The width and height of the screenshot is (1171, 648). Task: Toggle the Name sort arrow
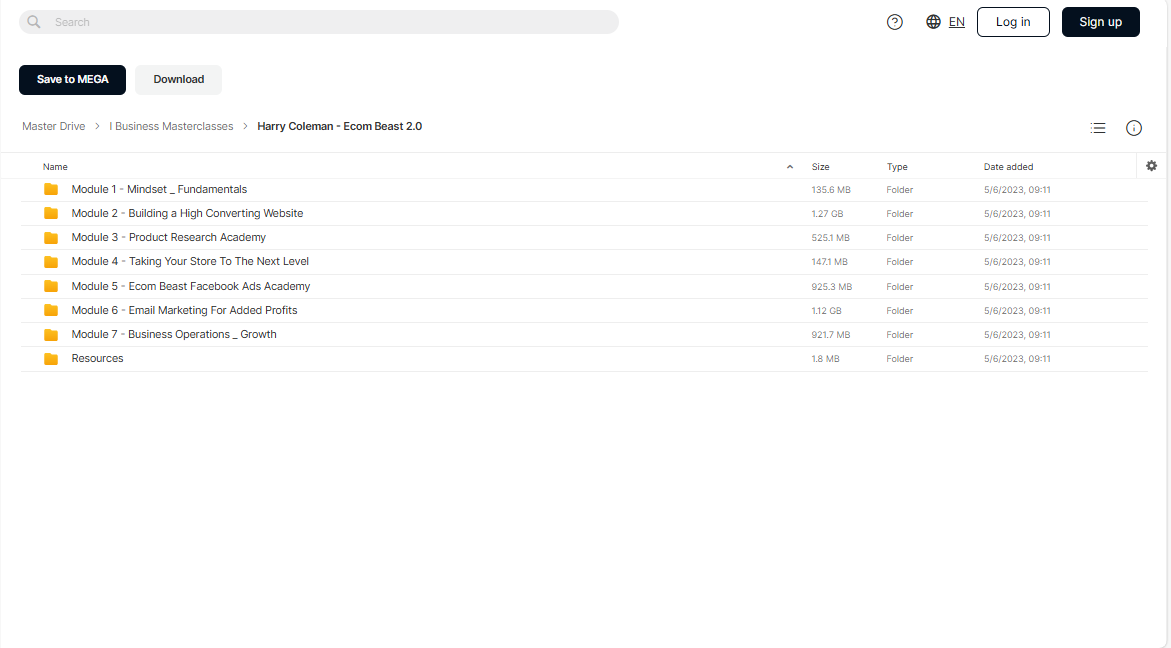coord(790,166)
